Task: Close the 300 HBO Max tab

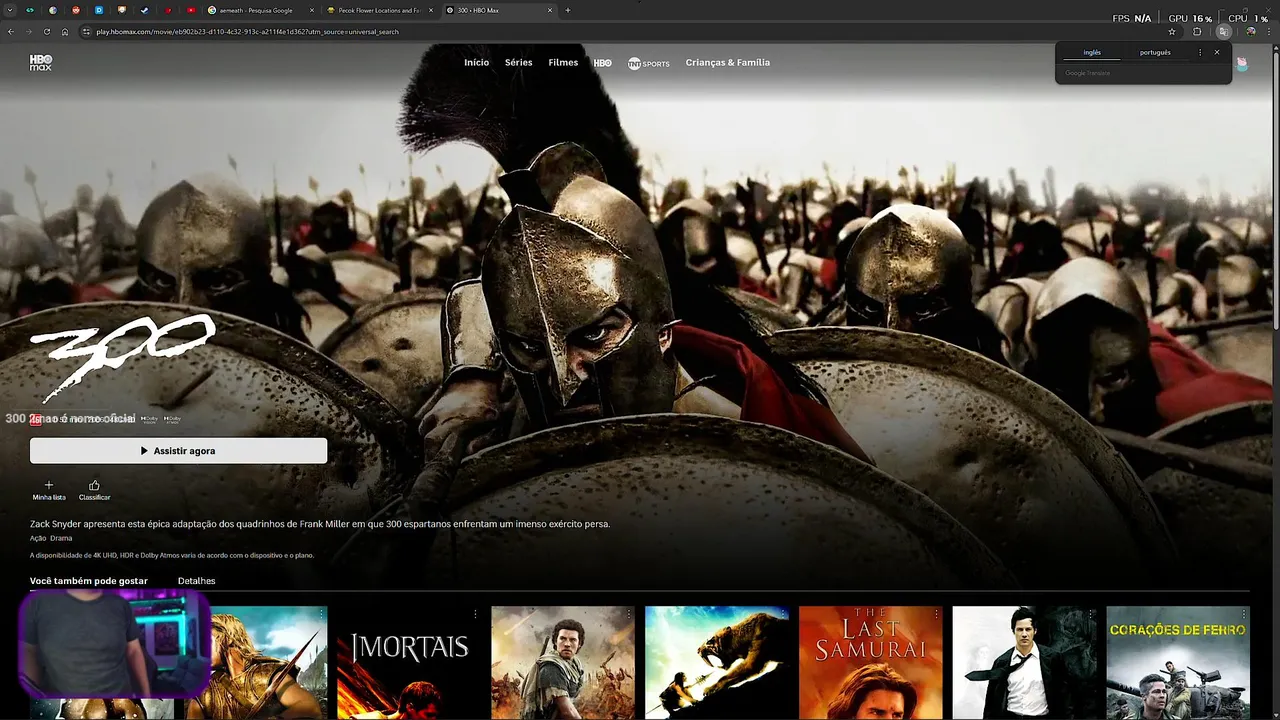Action: point(550,10)
